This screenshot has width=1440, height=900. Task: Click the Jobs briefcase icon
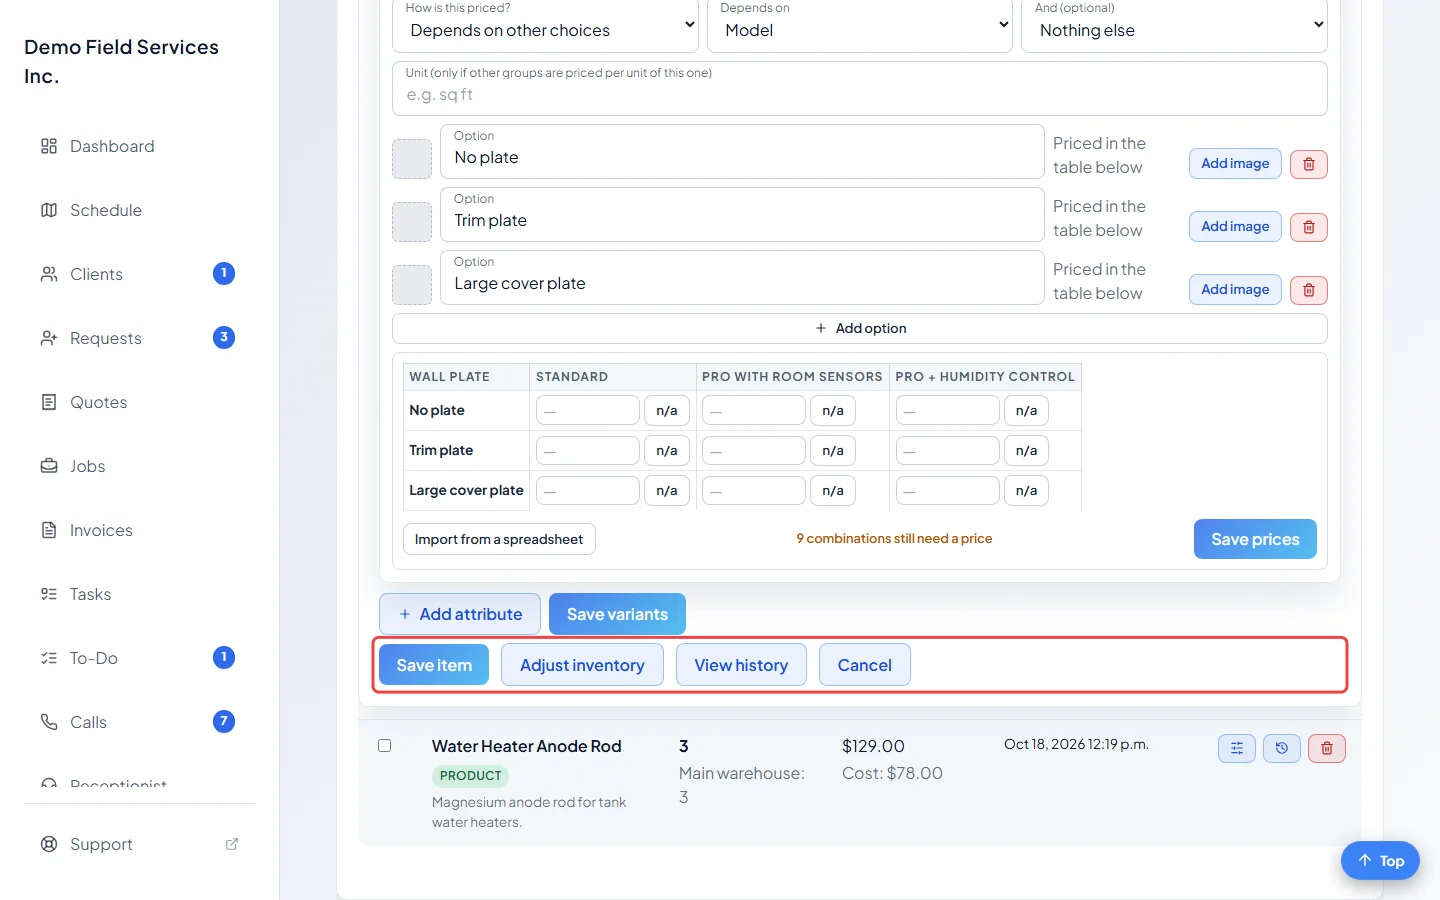[x=49, y=466]
